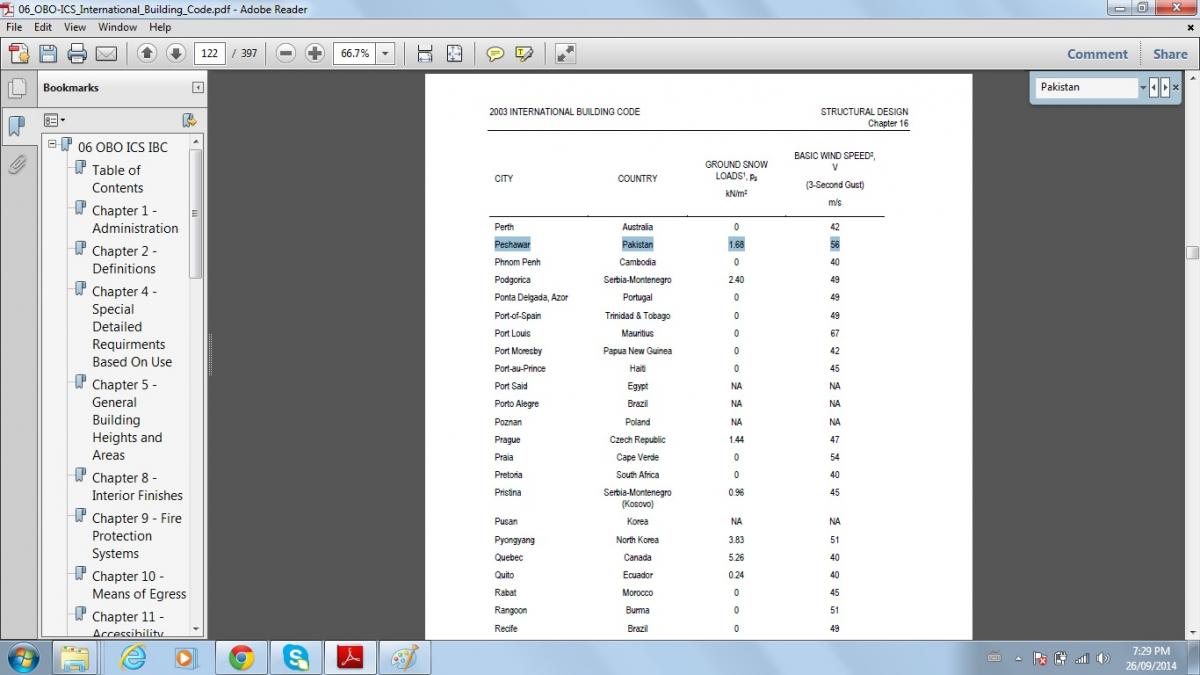Open the View menu
The image size is (1200, 675).
pos(75,27)
